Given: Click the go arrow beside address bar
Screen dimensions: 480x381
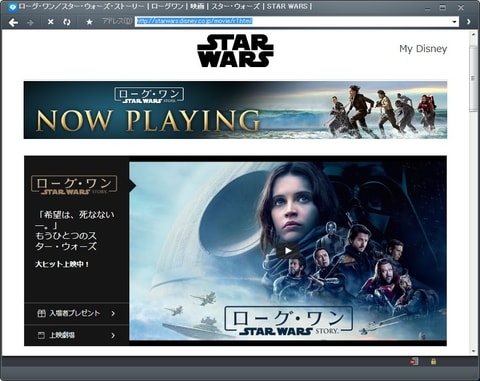Looking at the screenshot, I should coord(469,22).
